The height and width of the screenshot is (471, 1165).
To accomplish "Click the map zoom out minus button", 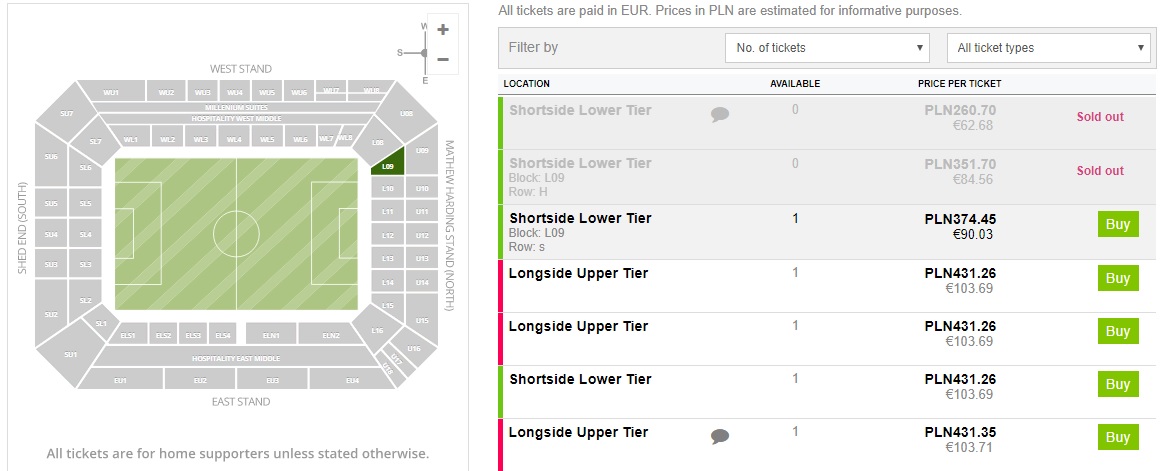I will (x=443, y=59).
